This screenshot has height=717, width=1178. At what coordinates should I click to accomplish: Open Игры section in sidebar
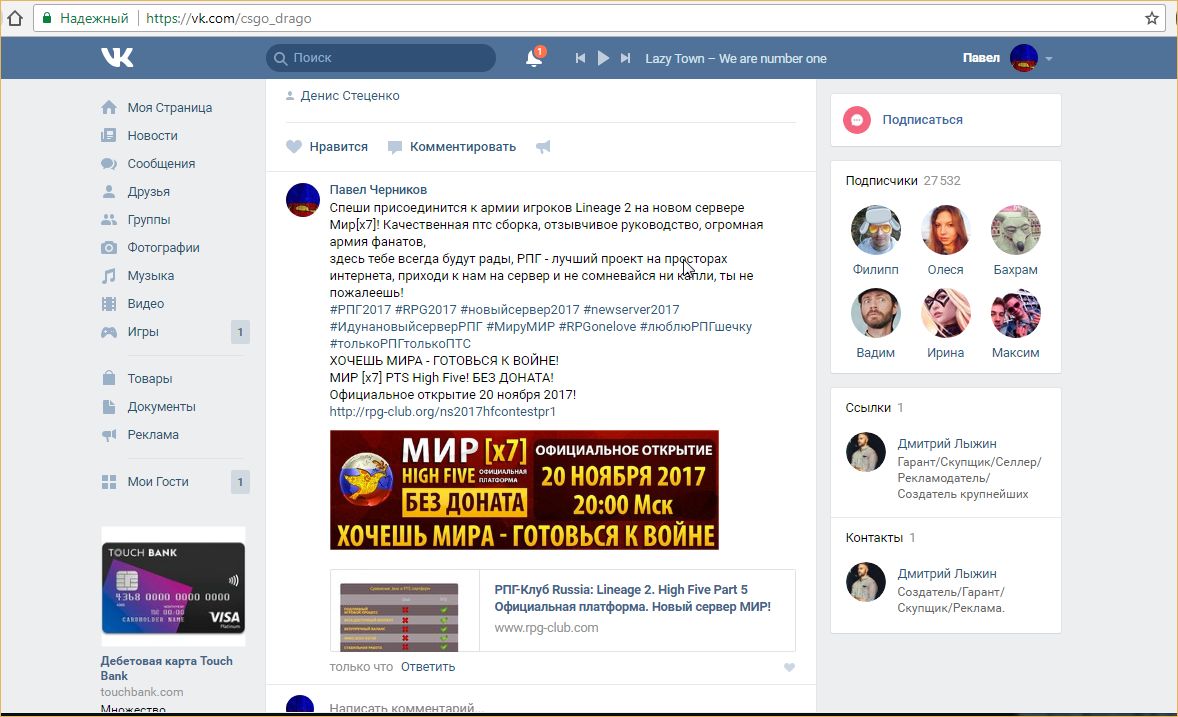[x=143, y=331]
